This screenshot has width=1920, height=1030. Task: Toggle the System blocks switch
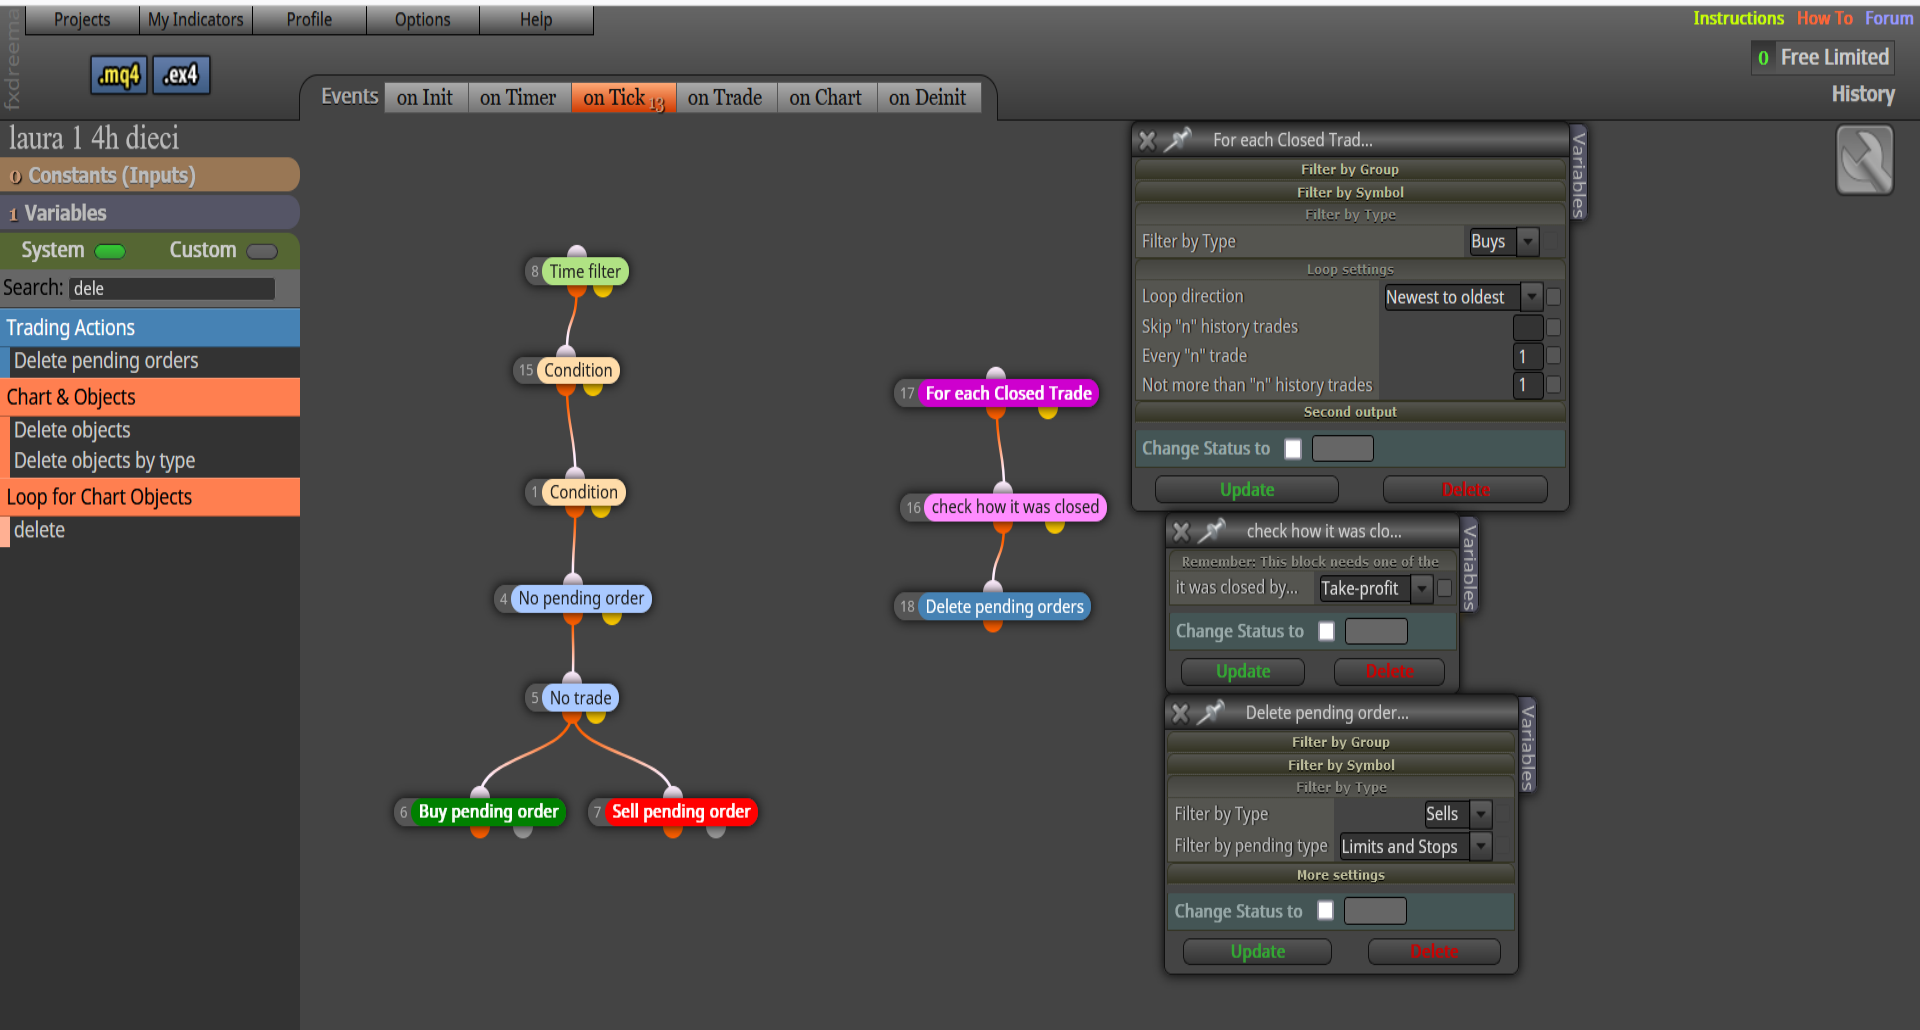110,251
